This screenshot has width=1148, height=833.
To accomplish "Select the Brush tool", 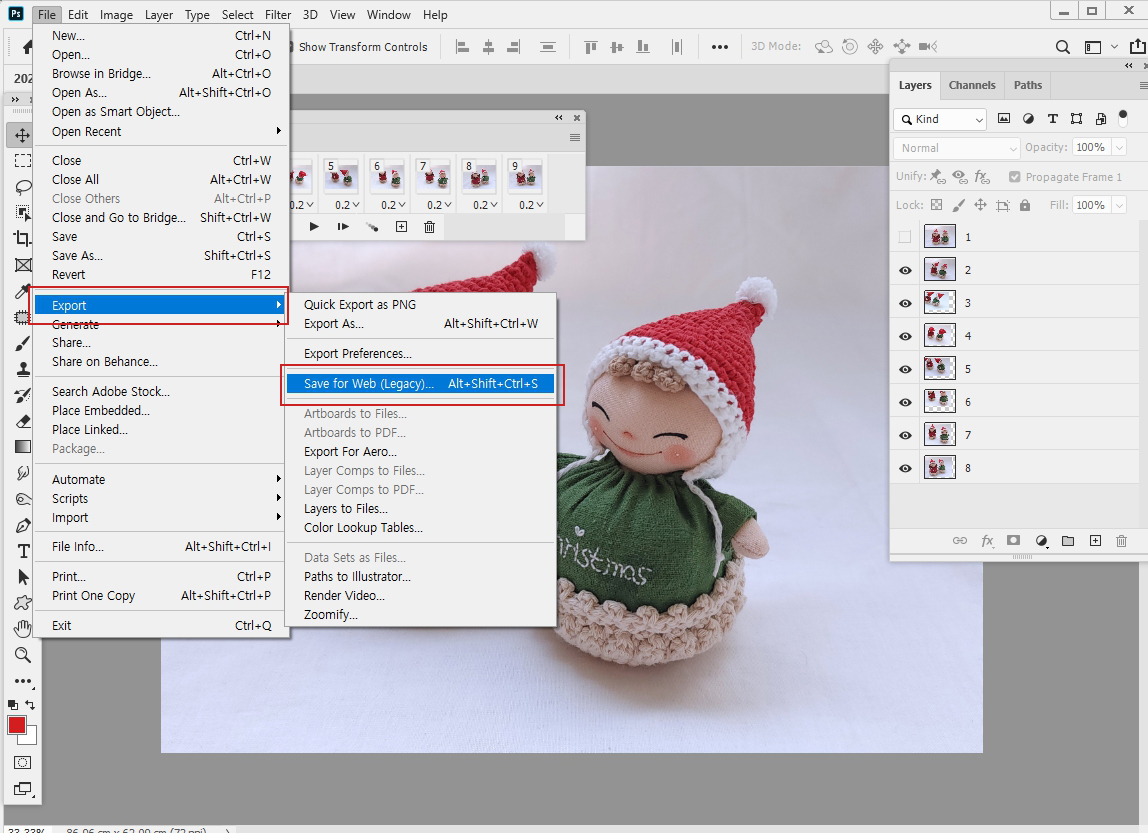I will point(23,343).
